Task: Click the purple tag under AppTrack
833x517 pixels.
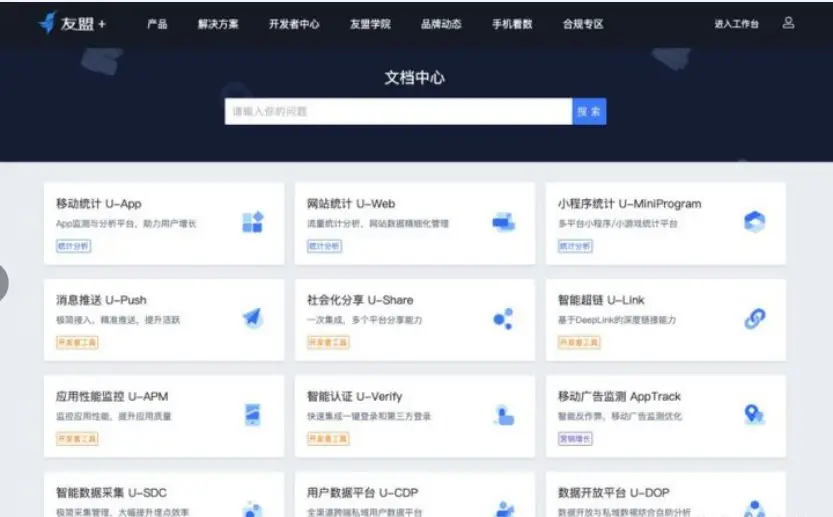Action: [575, 438]
